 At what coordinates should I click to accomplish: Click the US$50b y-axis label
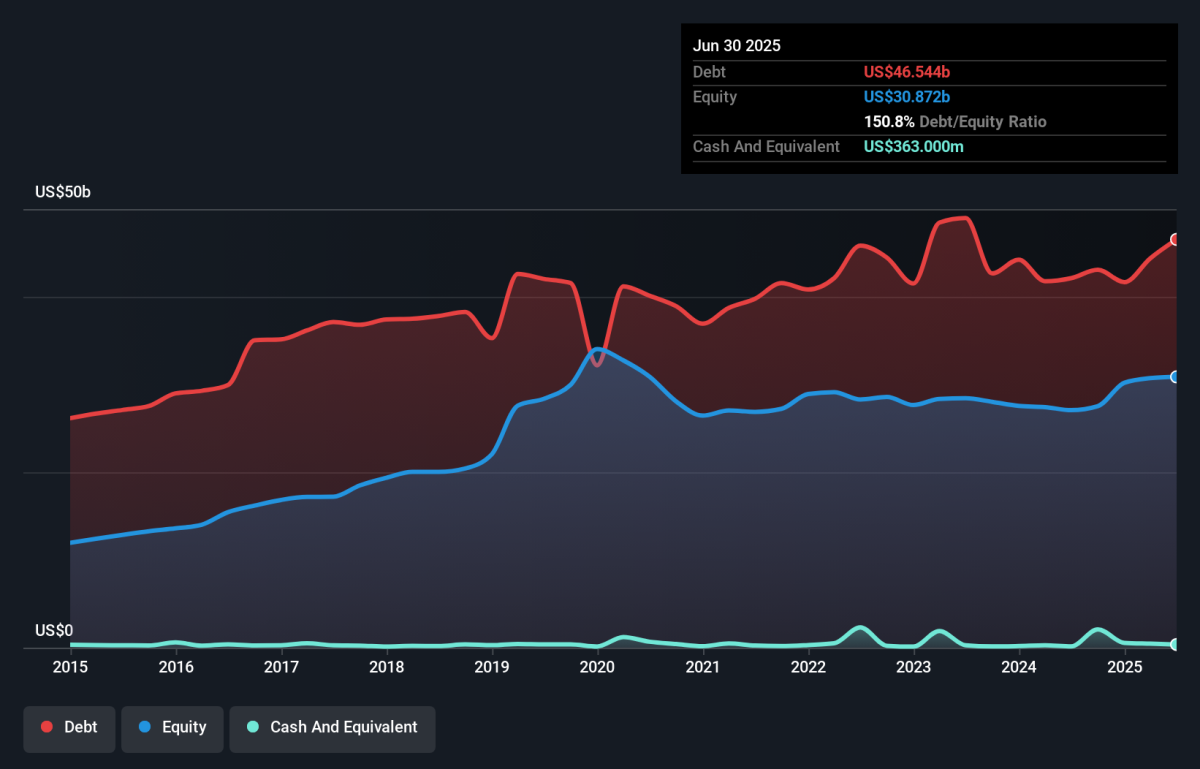tap(63, 192)
